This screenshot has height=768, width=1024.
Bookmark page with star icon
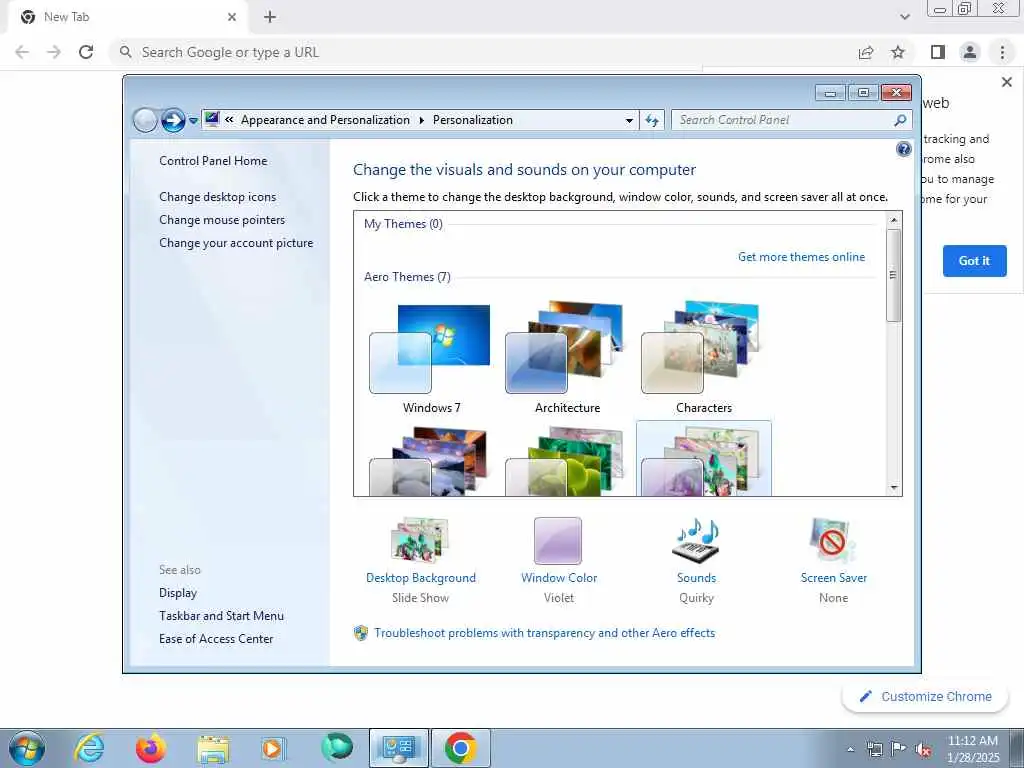(898, 52)
